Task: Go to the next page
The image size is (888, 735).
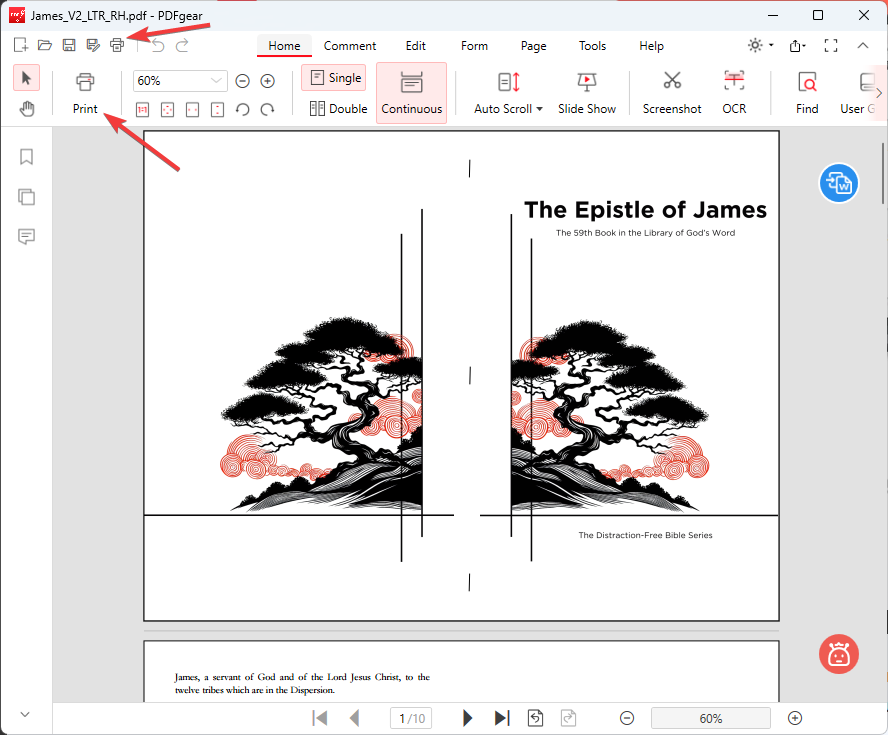Action: point(467,718)
